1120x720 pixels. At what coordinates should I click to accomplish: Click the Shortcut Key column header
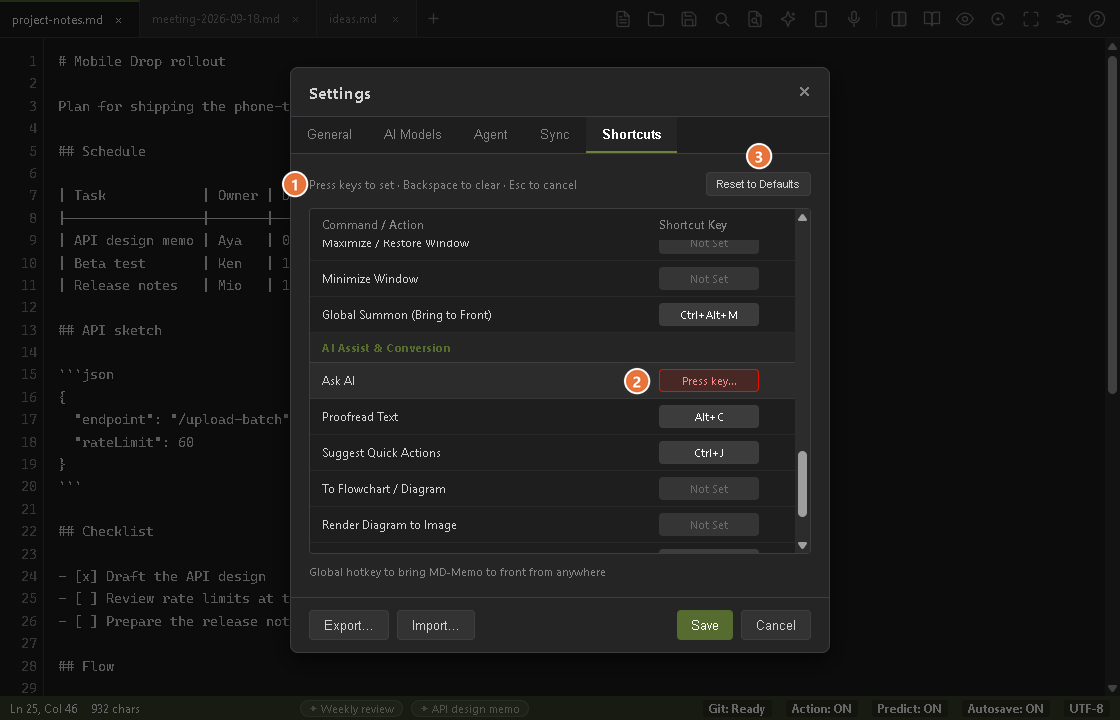pos(693,225)
